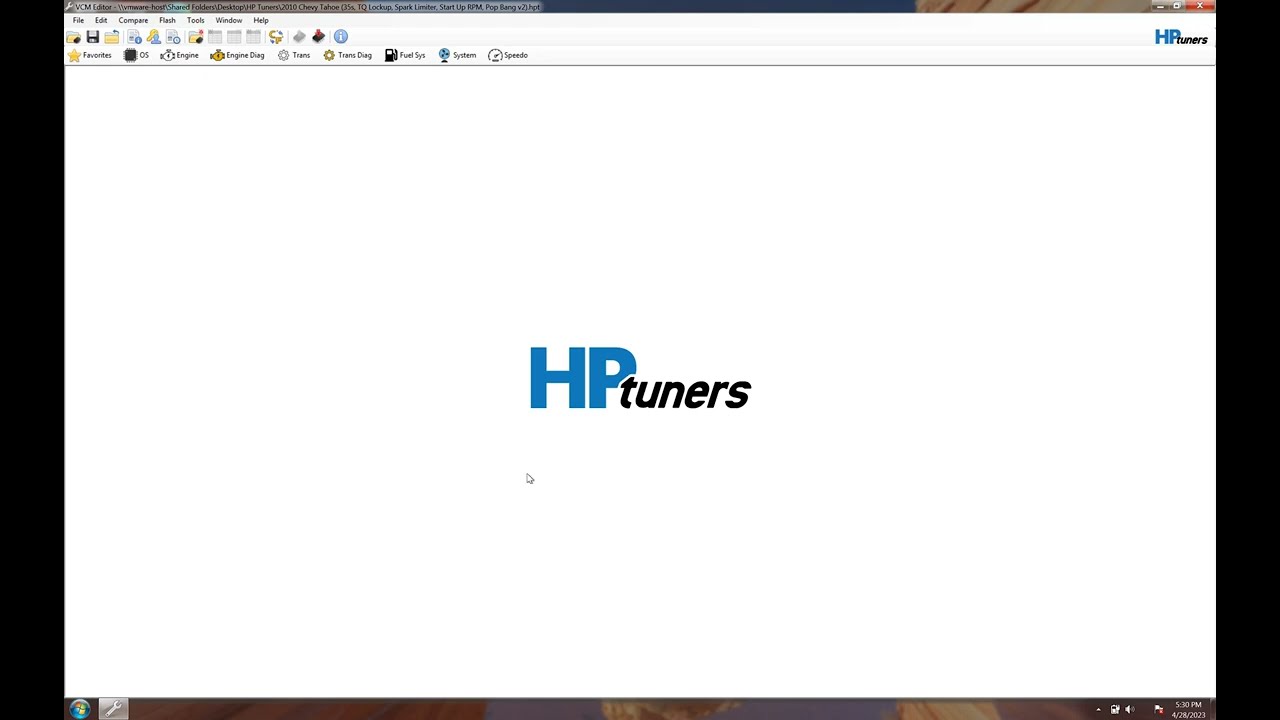This screenshot has height=720, width=1280.
Task: Click the folder with return arrow icon
Action: pyautogui.click(x=112, y=37)
